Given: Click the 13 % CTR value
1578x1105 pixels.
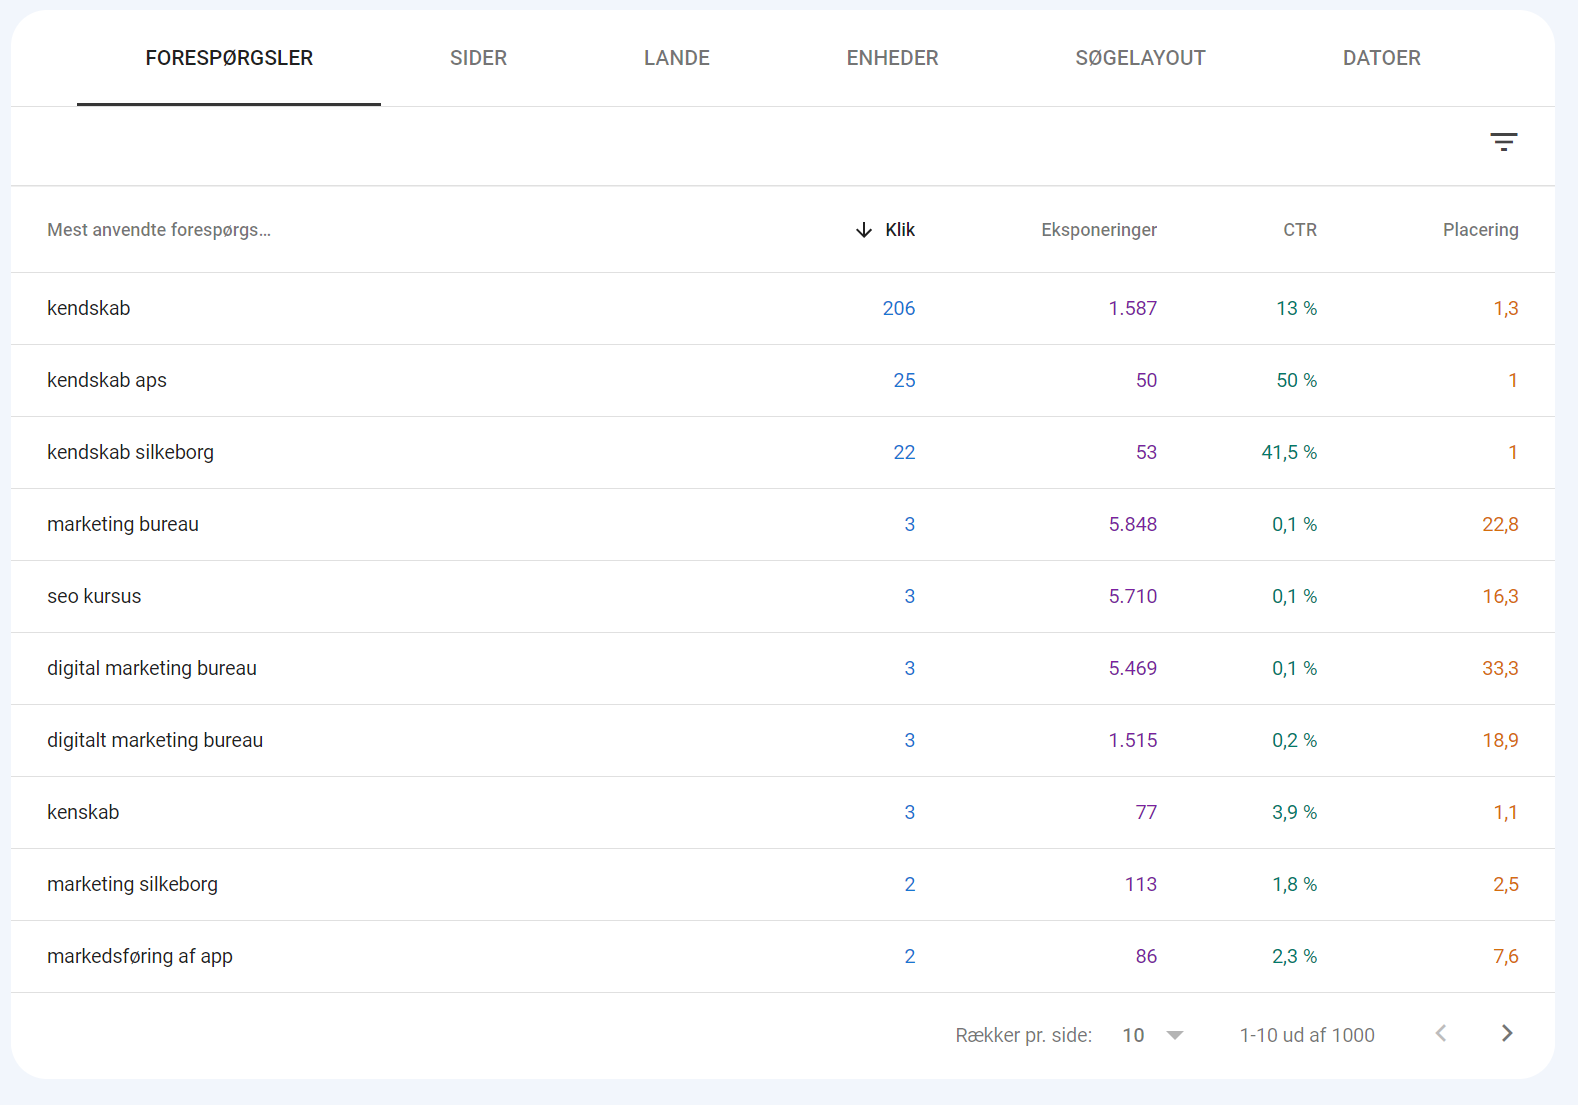Looking at the screenshot, I should click(1296, 309).
